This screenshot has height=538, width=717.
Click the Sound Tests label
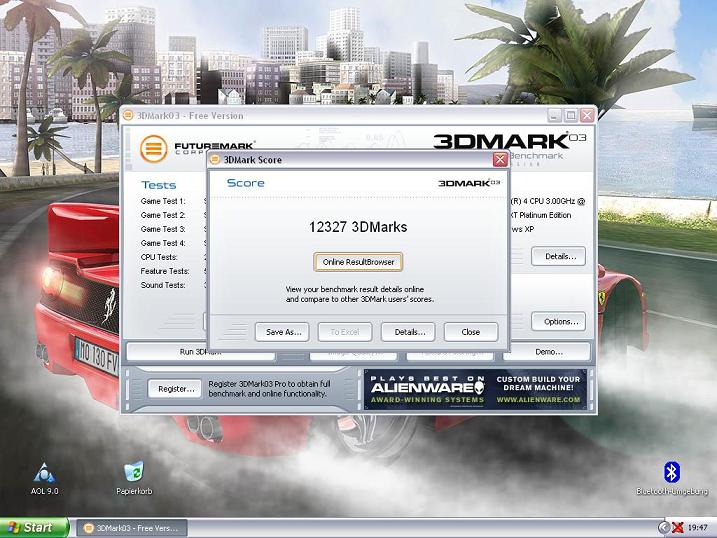[x=163, y=285]
